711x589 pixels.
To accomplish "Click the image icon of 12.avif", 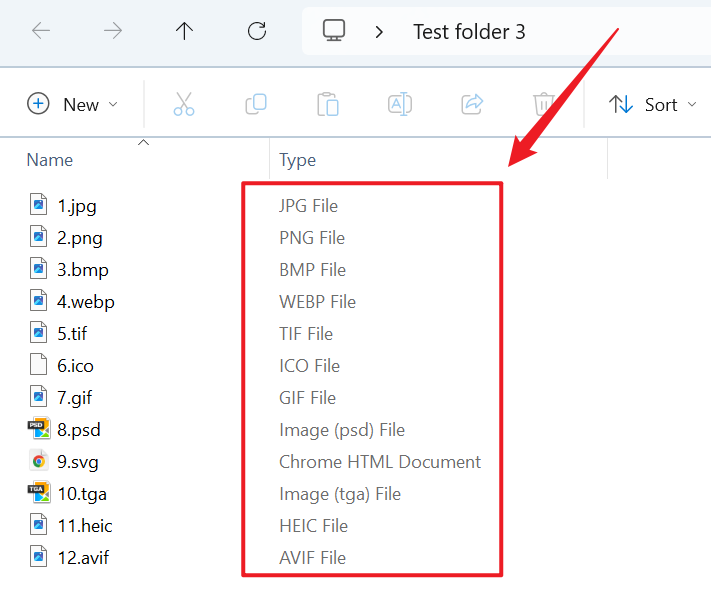I will click(x=39, y=556).
